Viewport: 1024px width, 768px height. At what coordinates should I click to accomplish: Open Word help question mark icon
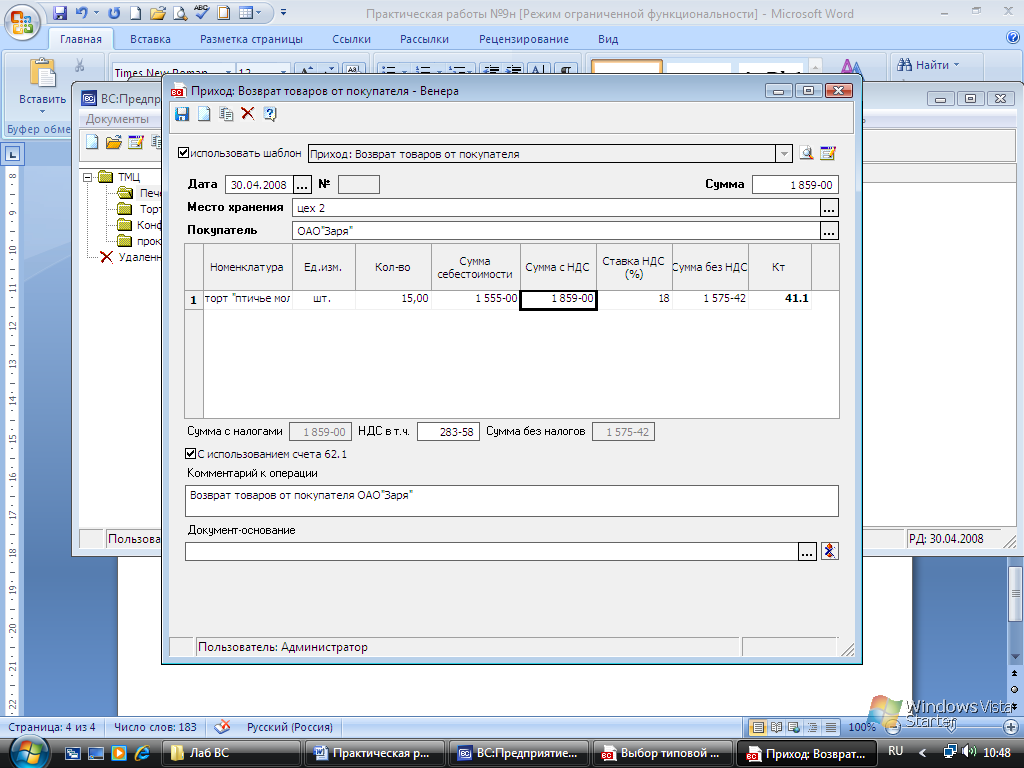point(1013,38)
